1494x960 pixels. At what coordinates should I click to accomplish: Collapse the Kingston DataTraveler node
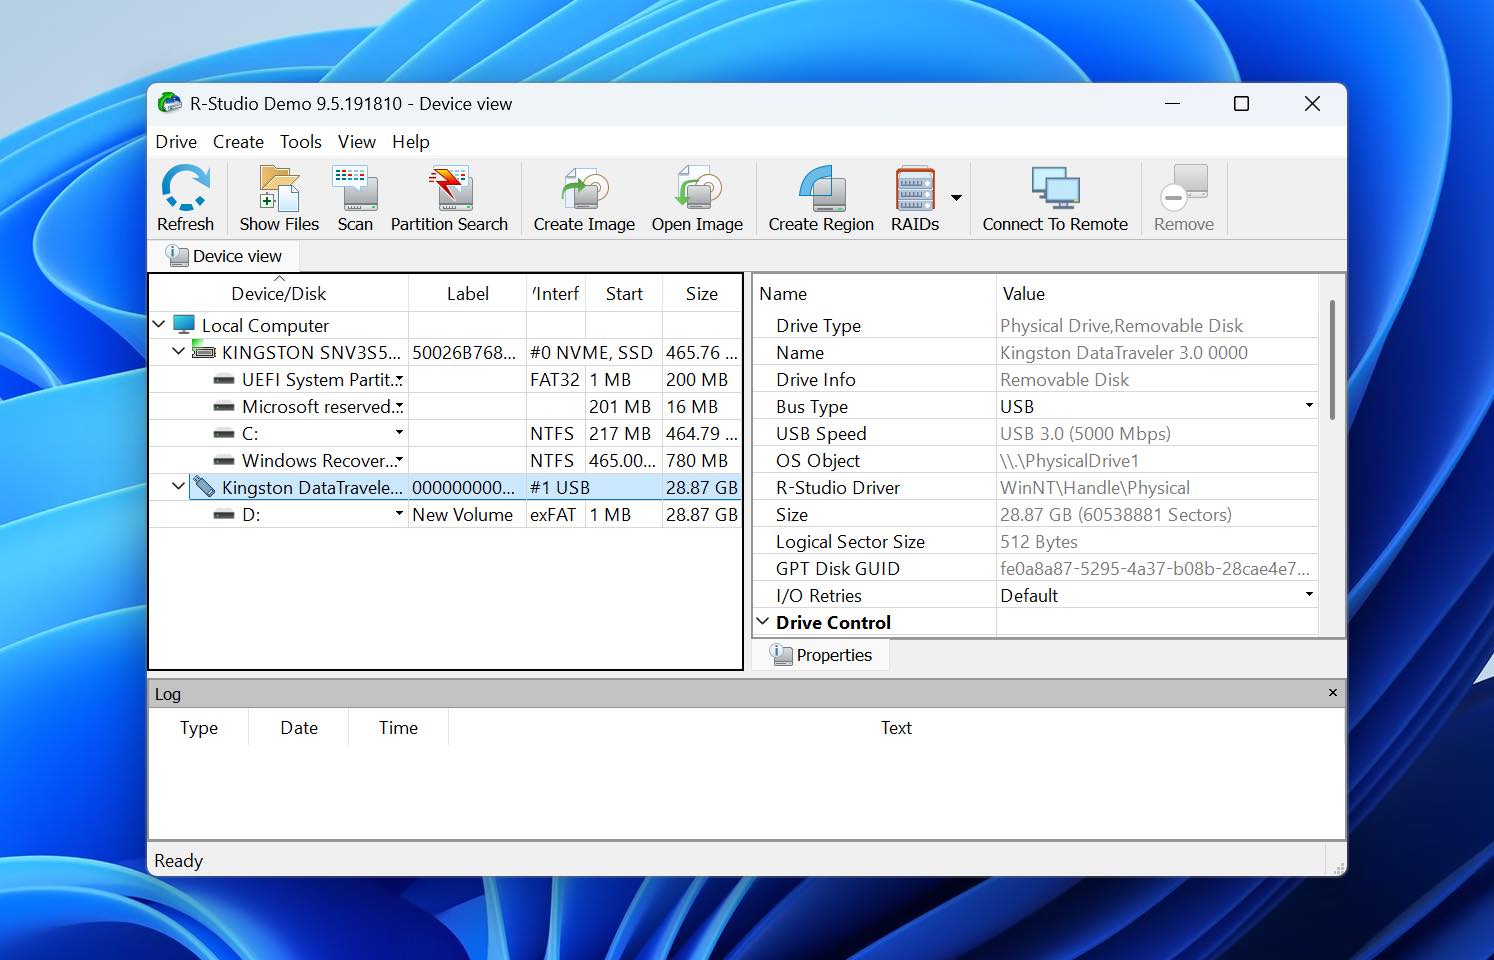178,486
